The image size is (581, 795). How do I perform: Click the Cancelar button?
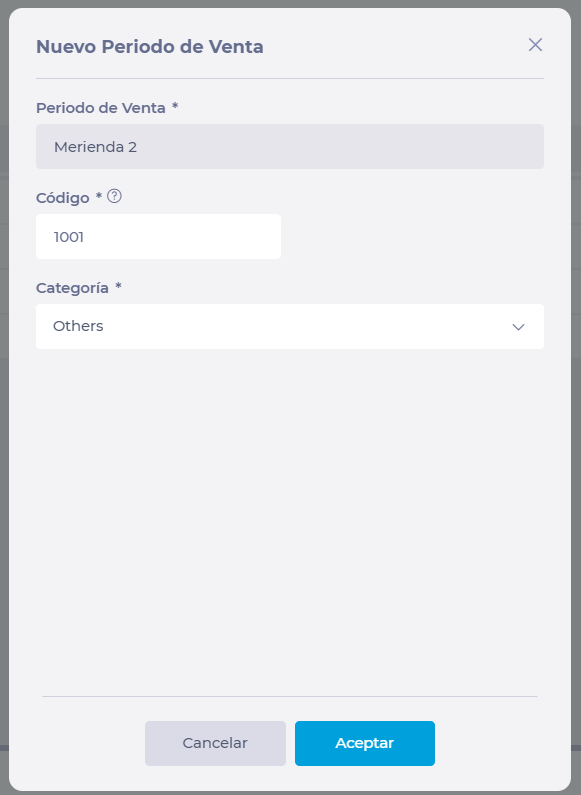(215, 743)
